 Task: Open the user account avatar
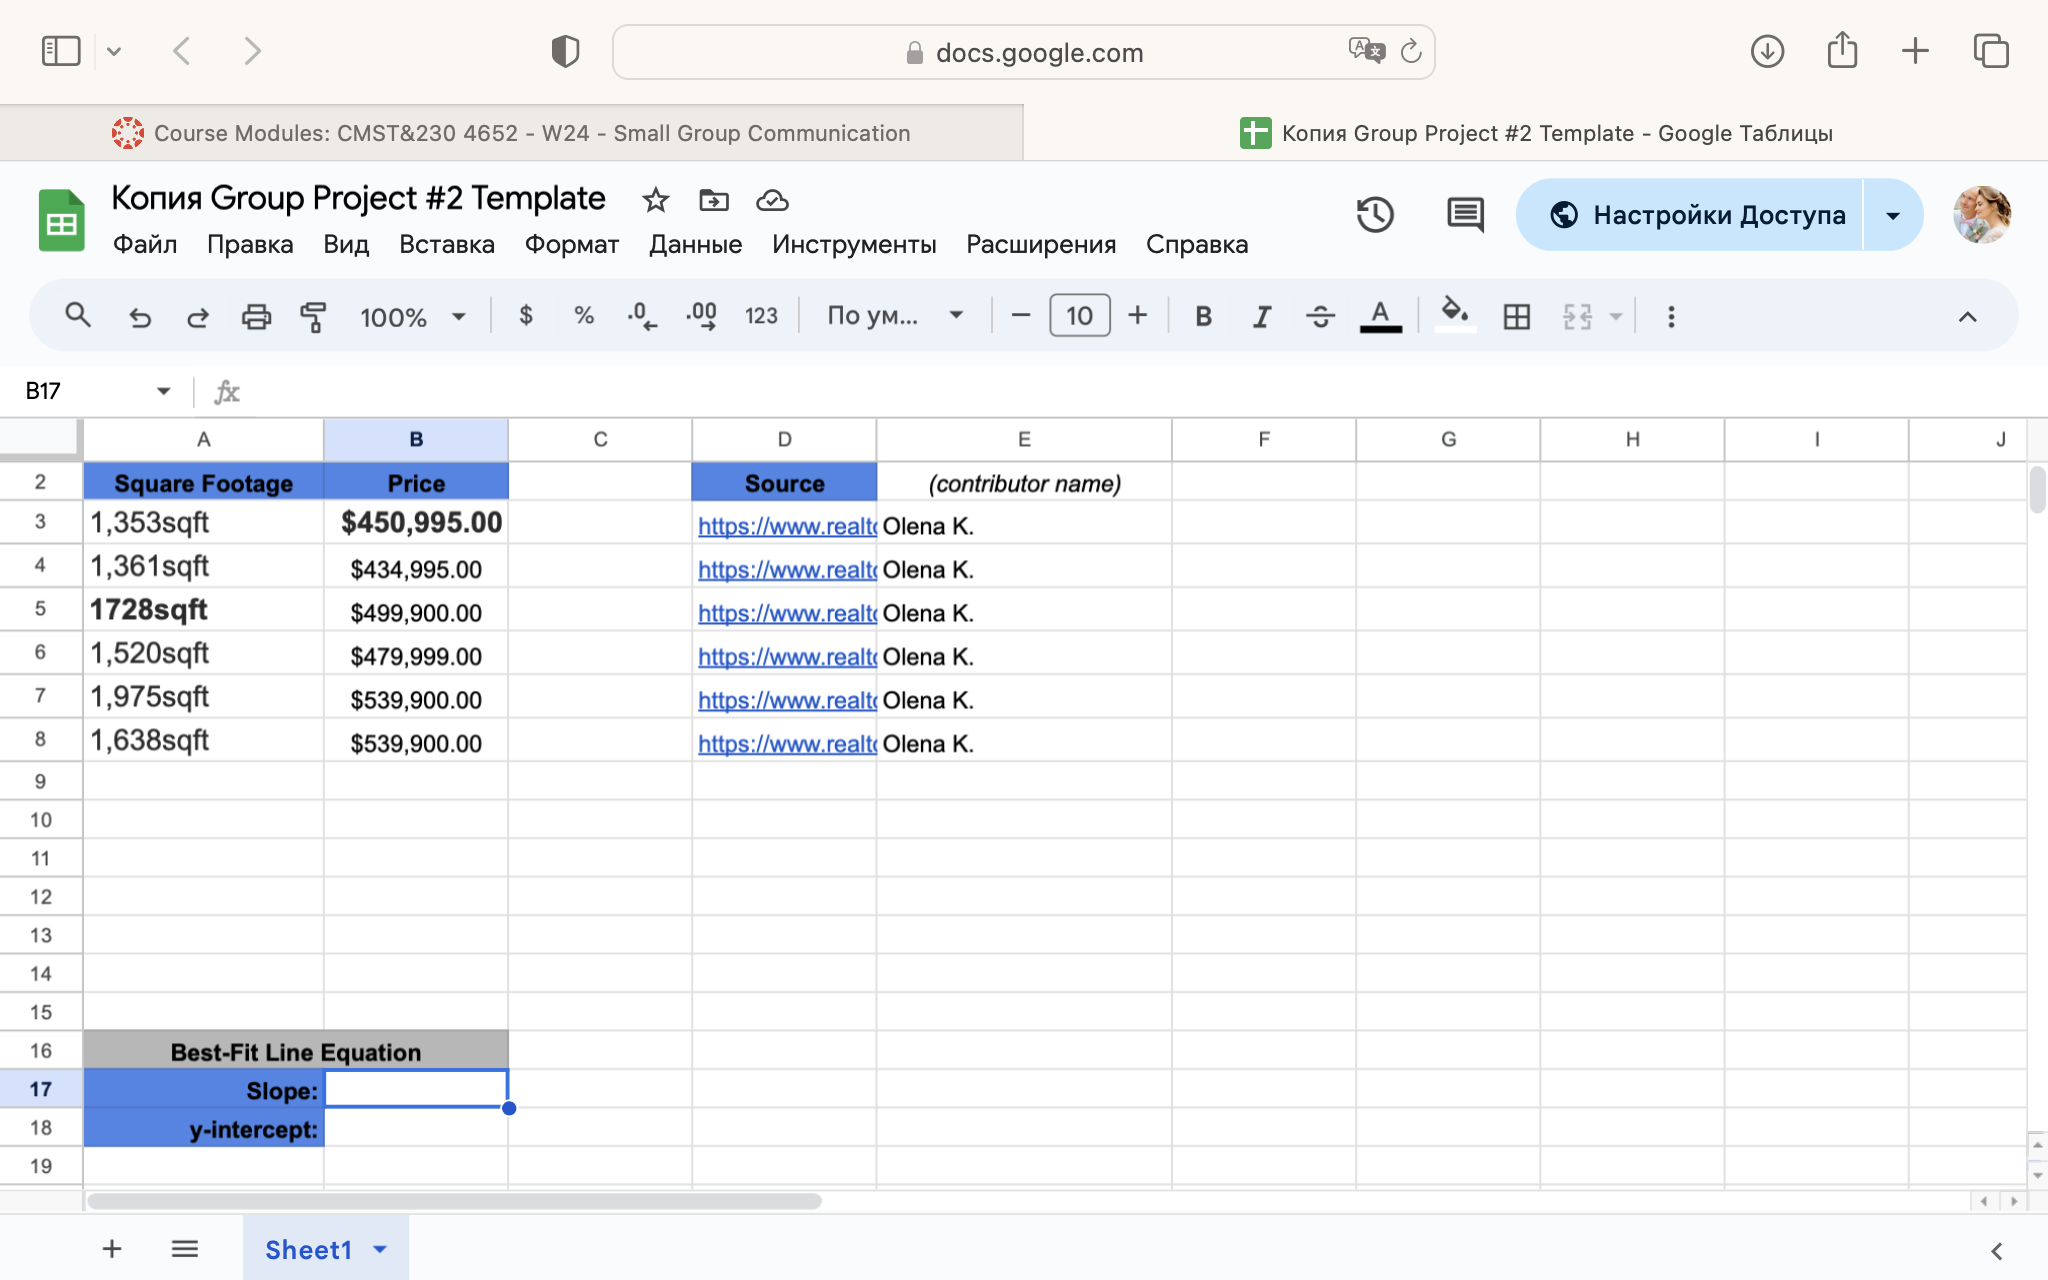[x=1982, y=214]
